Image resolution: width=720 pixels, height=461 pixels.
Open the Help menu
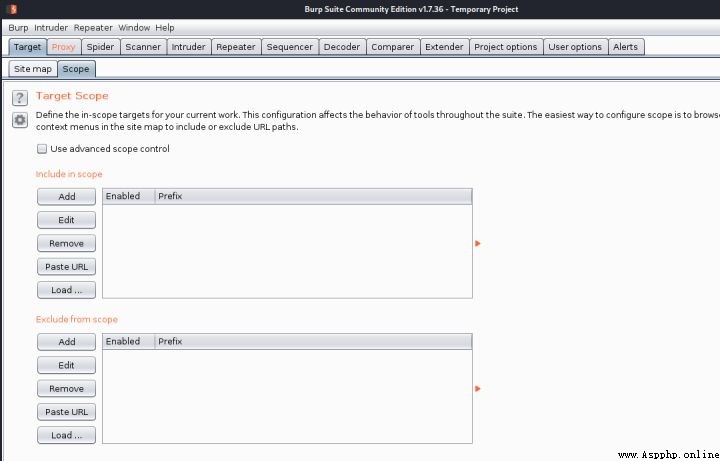pos(165,28)
